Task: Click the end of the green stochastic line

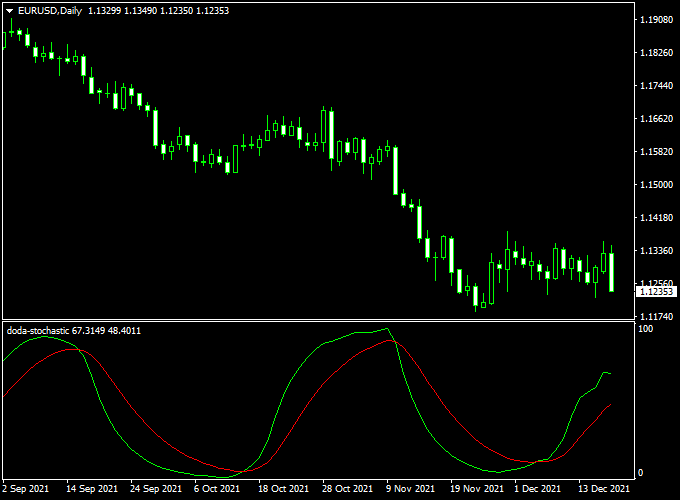Action: (x=611, y=373)
